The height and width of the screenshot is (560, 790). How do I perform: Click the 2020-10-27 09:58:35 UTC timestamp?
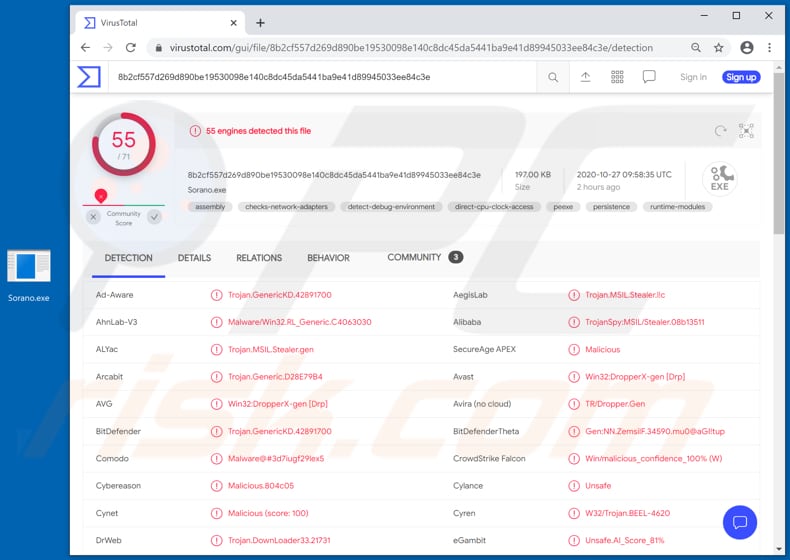(624, 174)
